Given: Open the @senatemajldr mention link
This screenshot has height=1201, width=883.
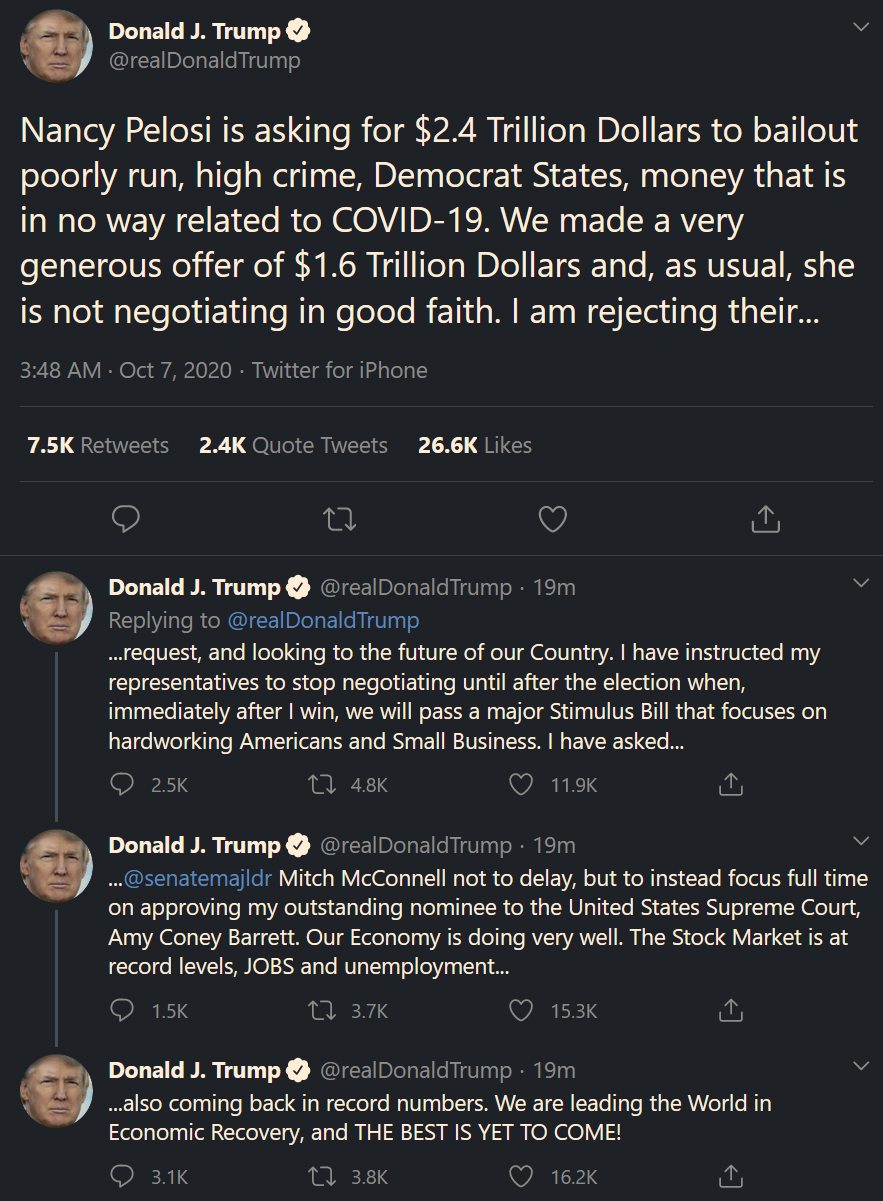Looking at the screenshot, I should [x=197, y=878].
